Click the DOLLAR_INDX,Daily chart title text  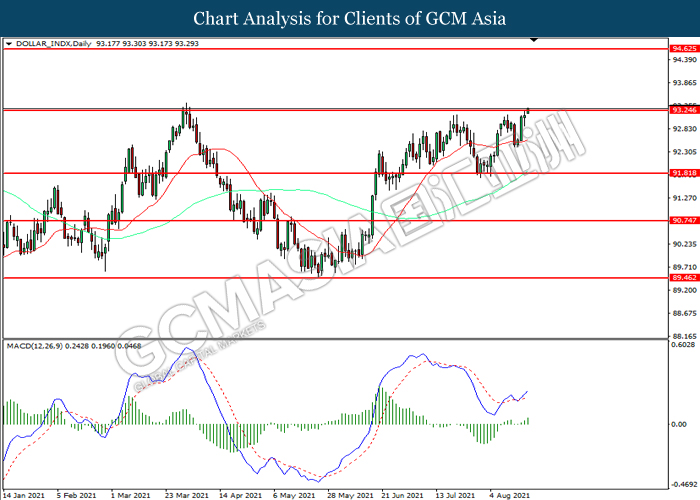tap(54, 44)
